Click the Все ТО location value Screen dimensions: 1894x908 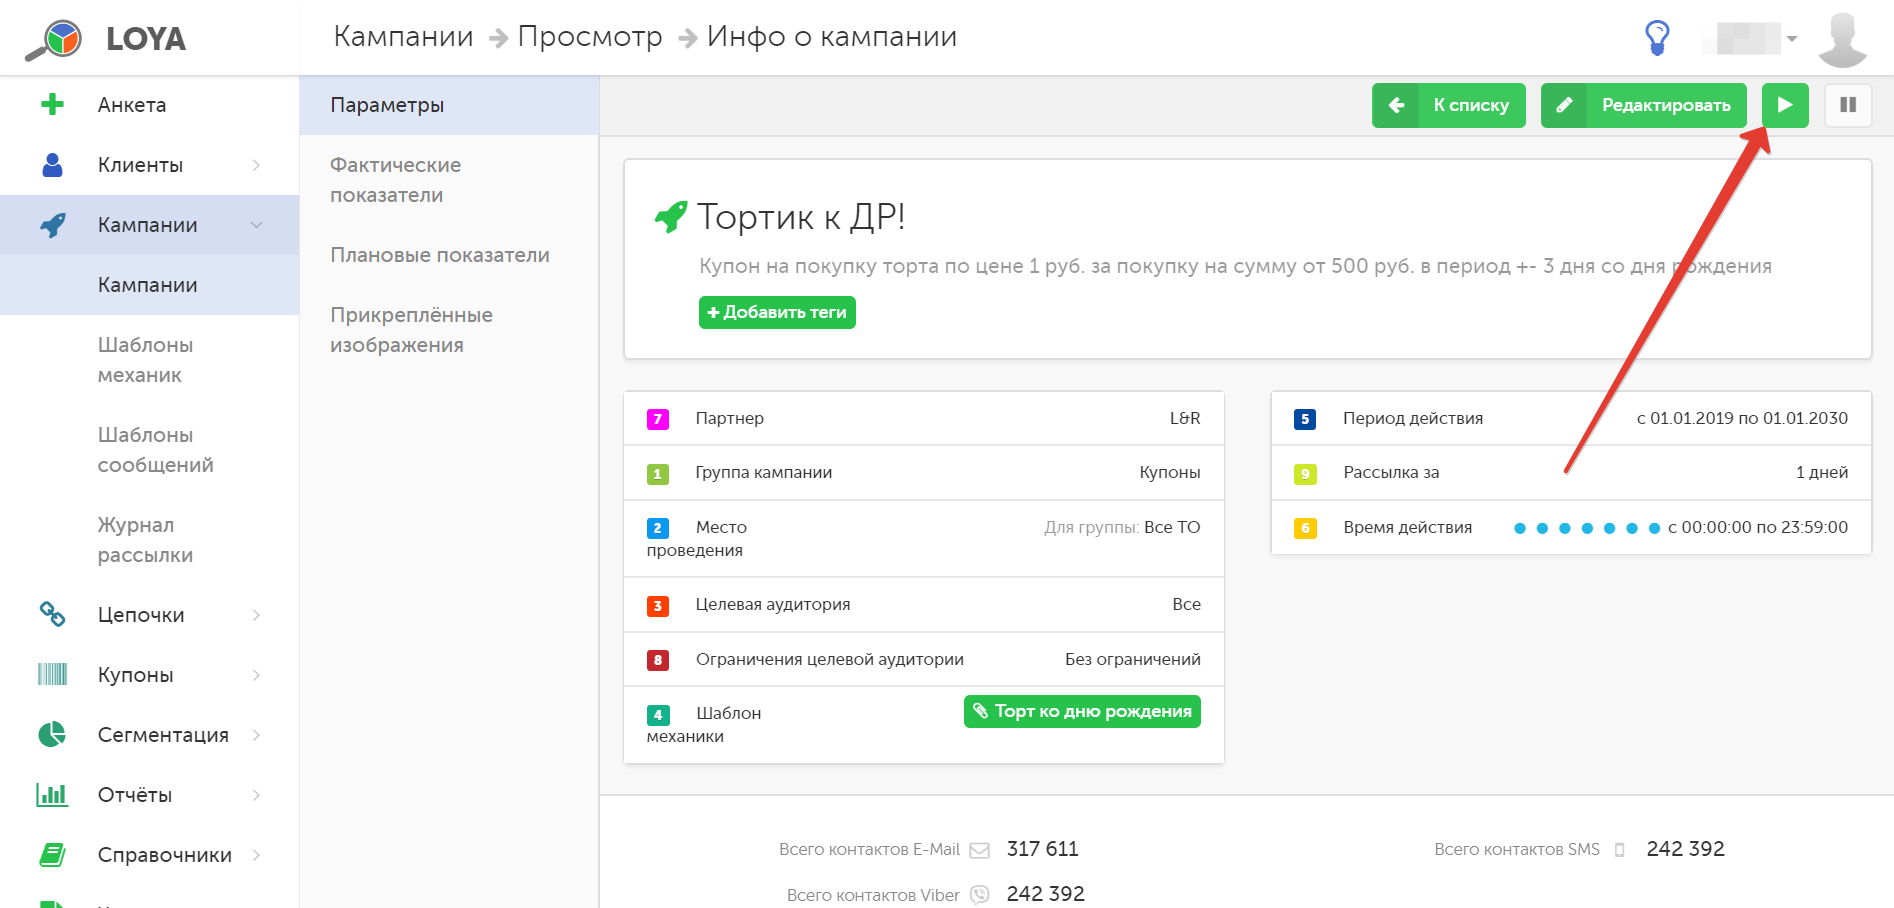point(1172,527)
